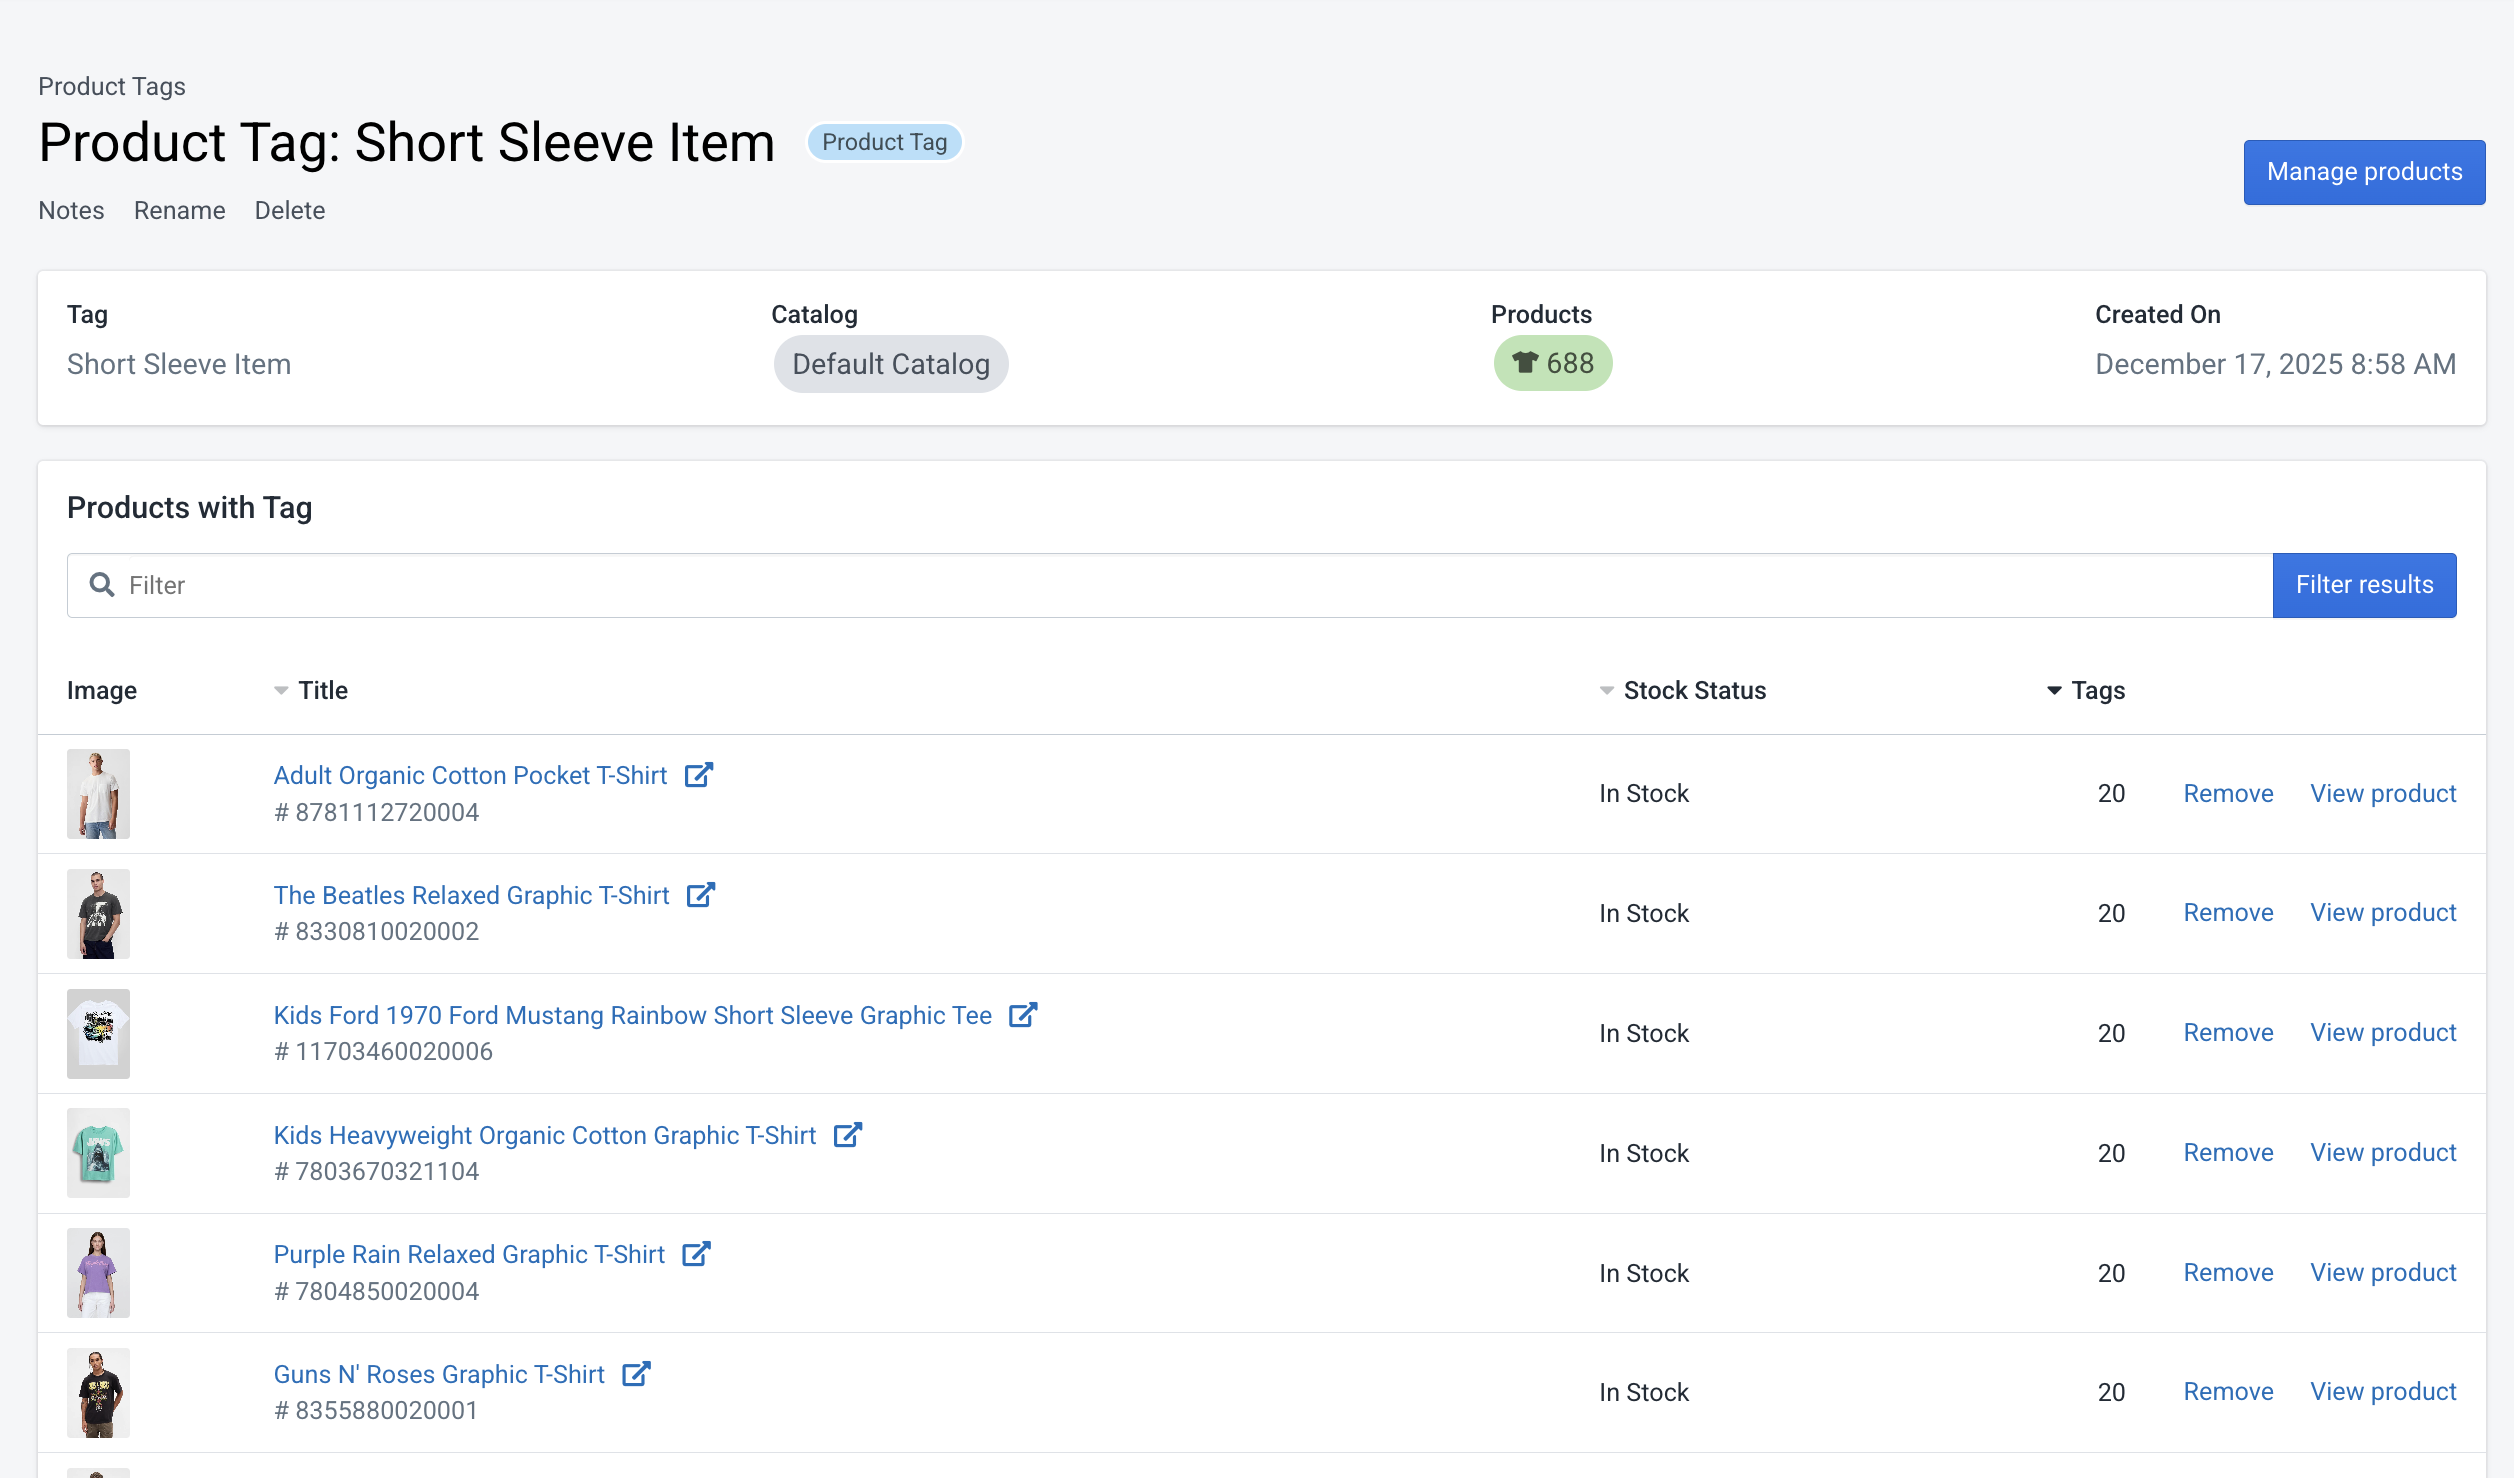Click external link icon for Kids Ford Mustang Tee

[x=1023, y=1015]
